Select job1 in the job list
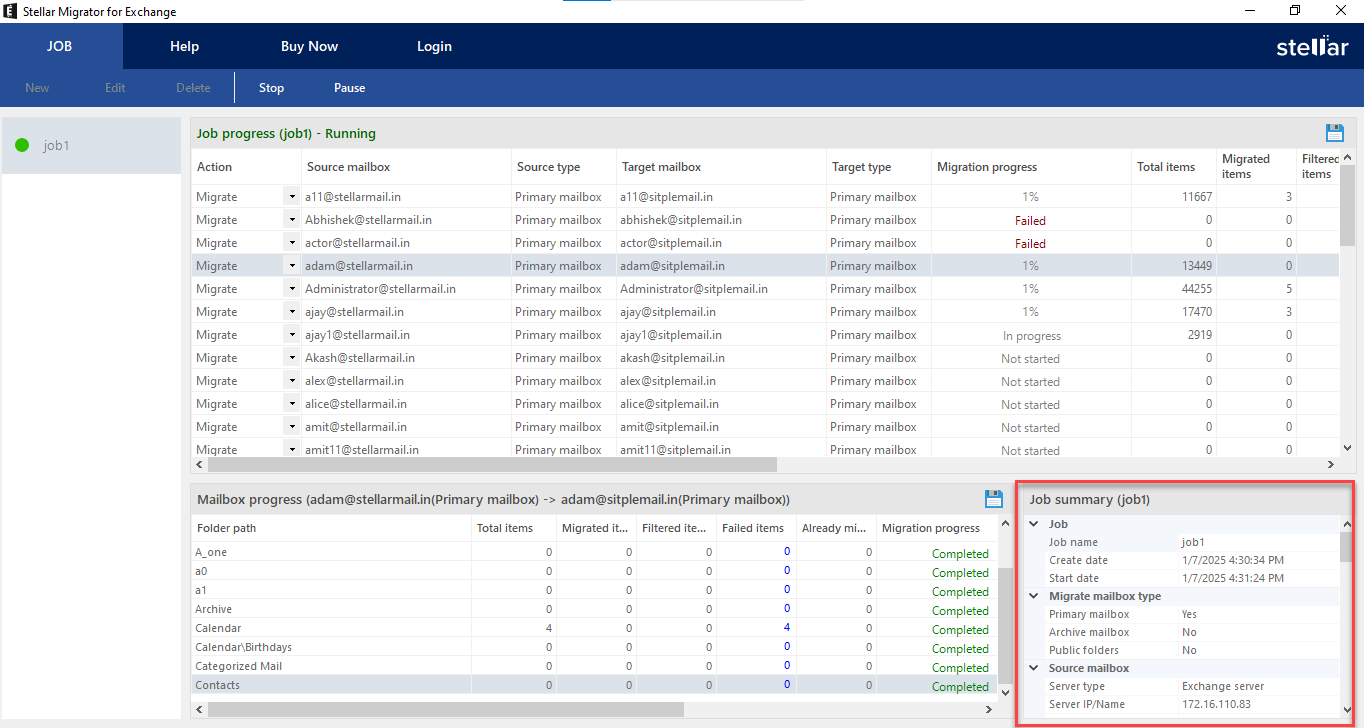Image resolution: width=1364 pixels, height=728 pixels. point(91,145)
